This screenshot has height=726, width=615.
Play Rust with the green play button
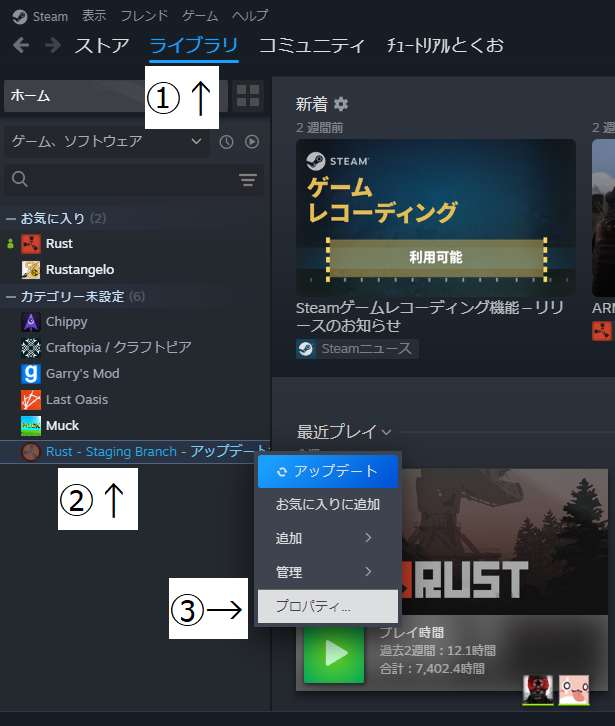tap(334, 653)
